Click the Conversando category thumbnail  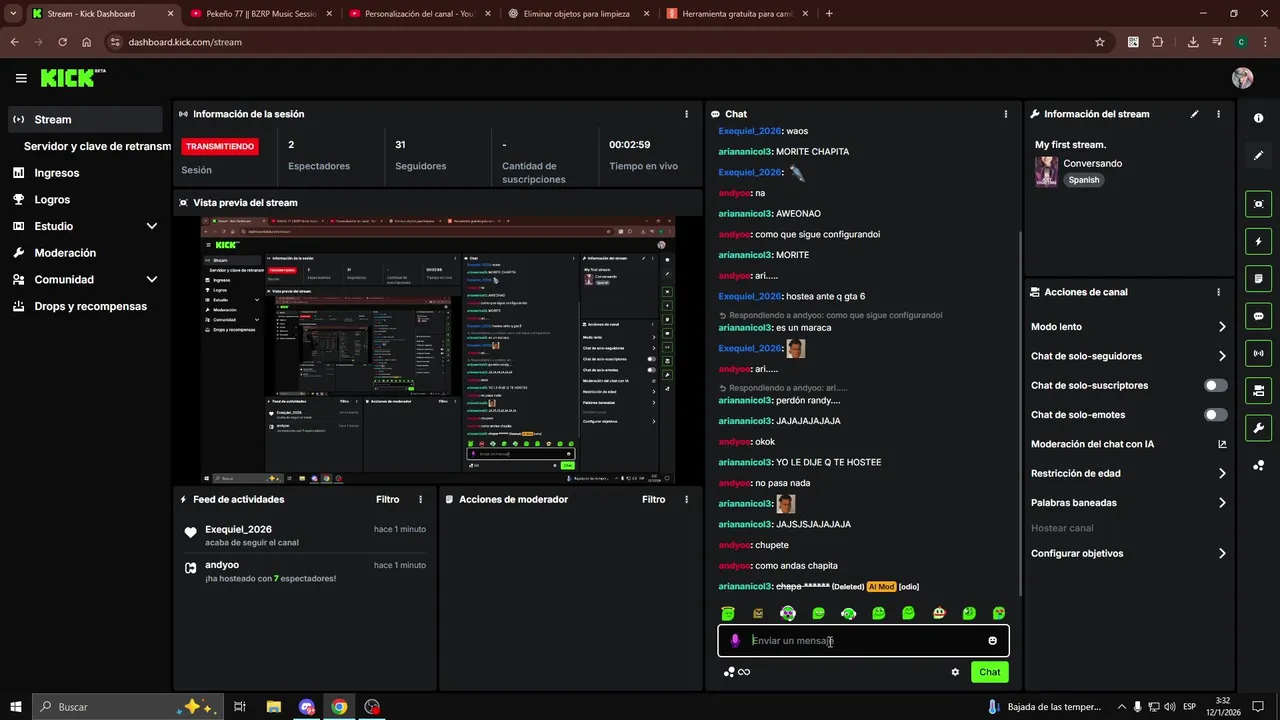(x=1046, y=171)
